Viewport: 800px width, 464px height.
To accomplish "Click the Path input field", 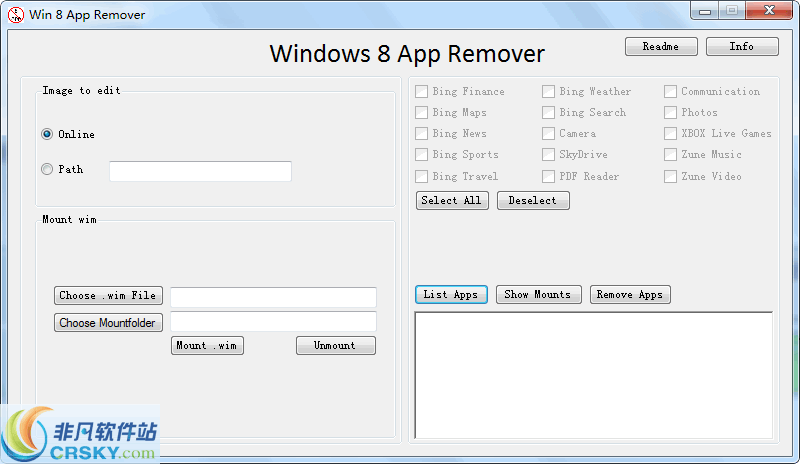I will [x=201, y=171].
